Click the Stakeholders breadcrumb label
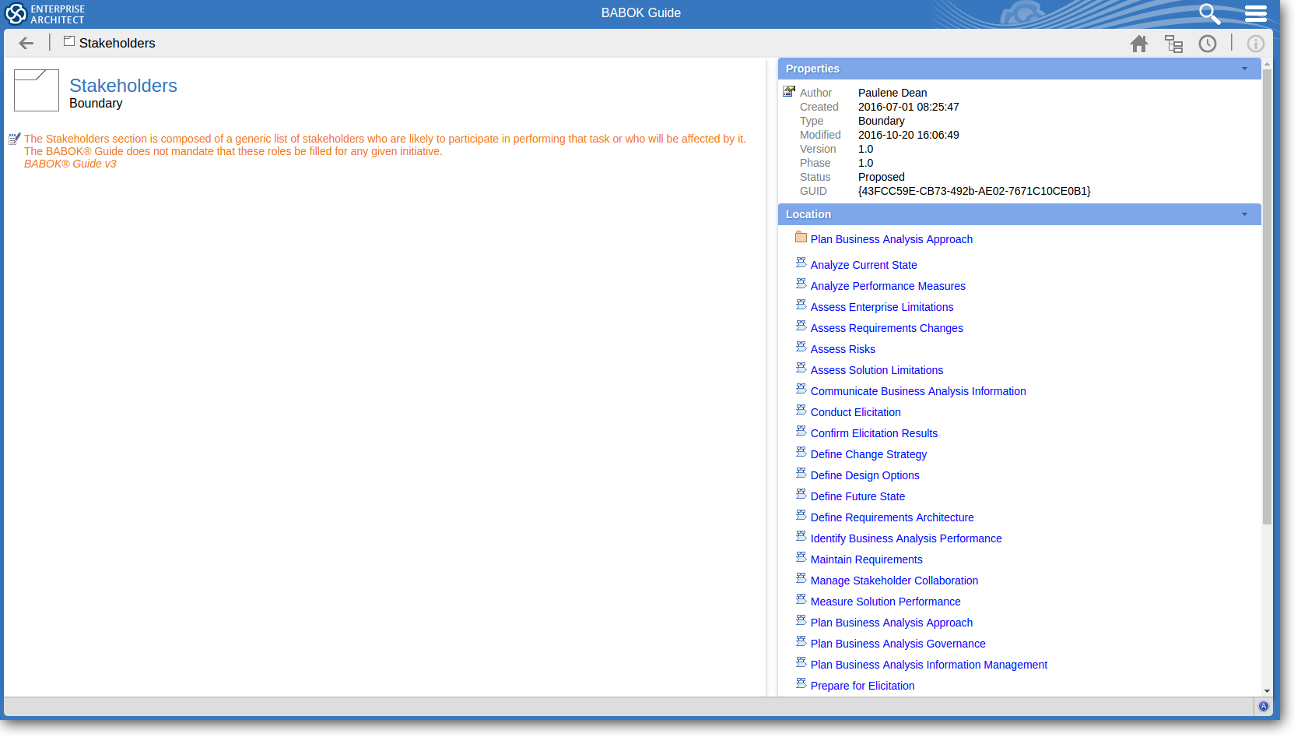This screenshot has height=750, width=1310. pos(117,43)
